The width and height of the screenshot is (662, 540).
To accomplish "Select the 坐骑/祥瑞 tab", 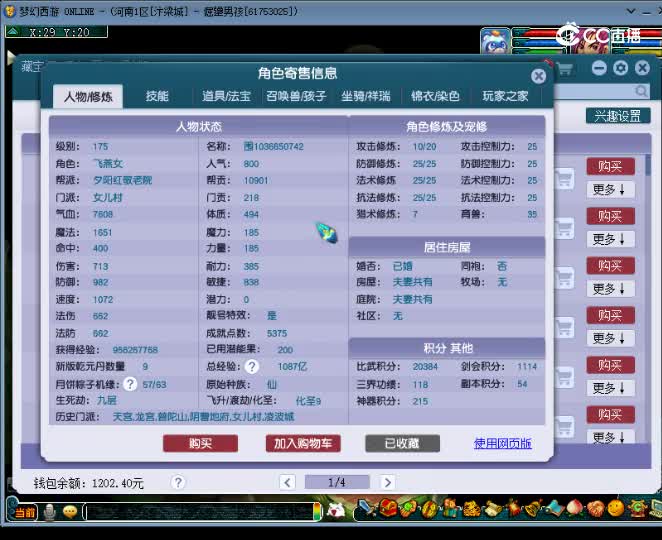I will point(366,96).
